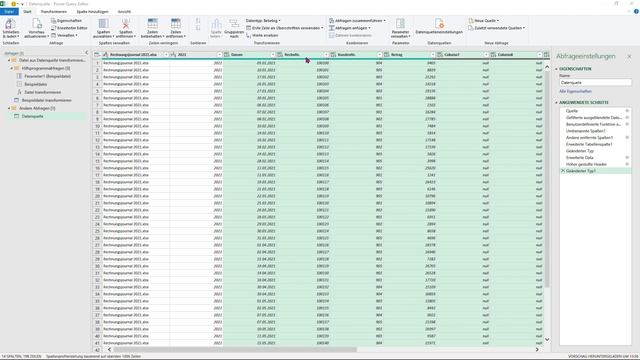Switch to the Ansicht tab
The height and width of the screenshot is (360, 640).
tap(124, 11)
